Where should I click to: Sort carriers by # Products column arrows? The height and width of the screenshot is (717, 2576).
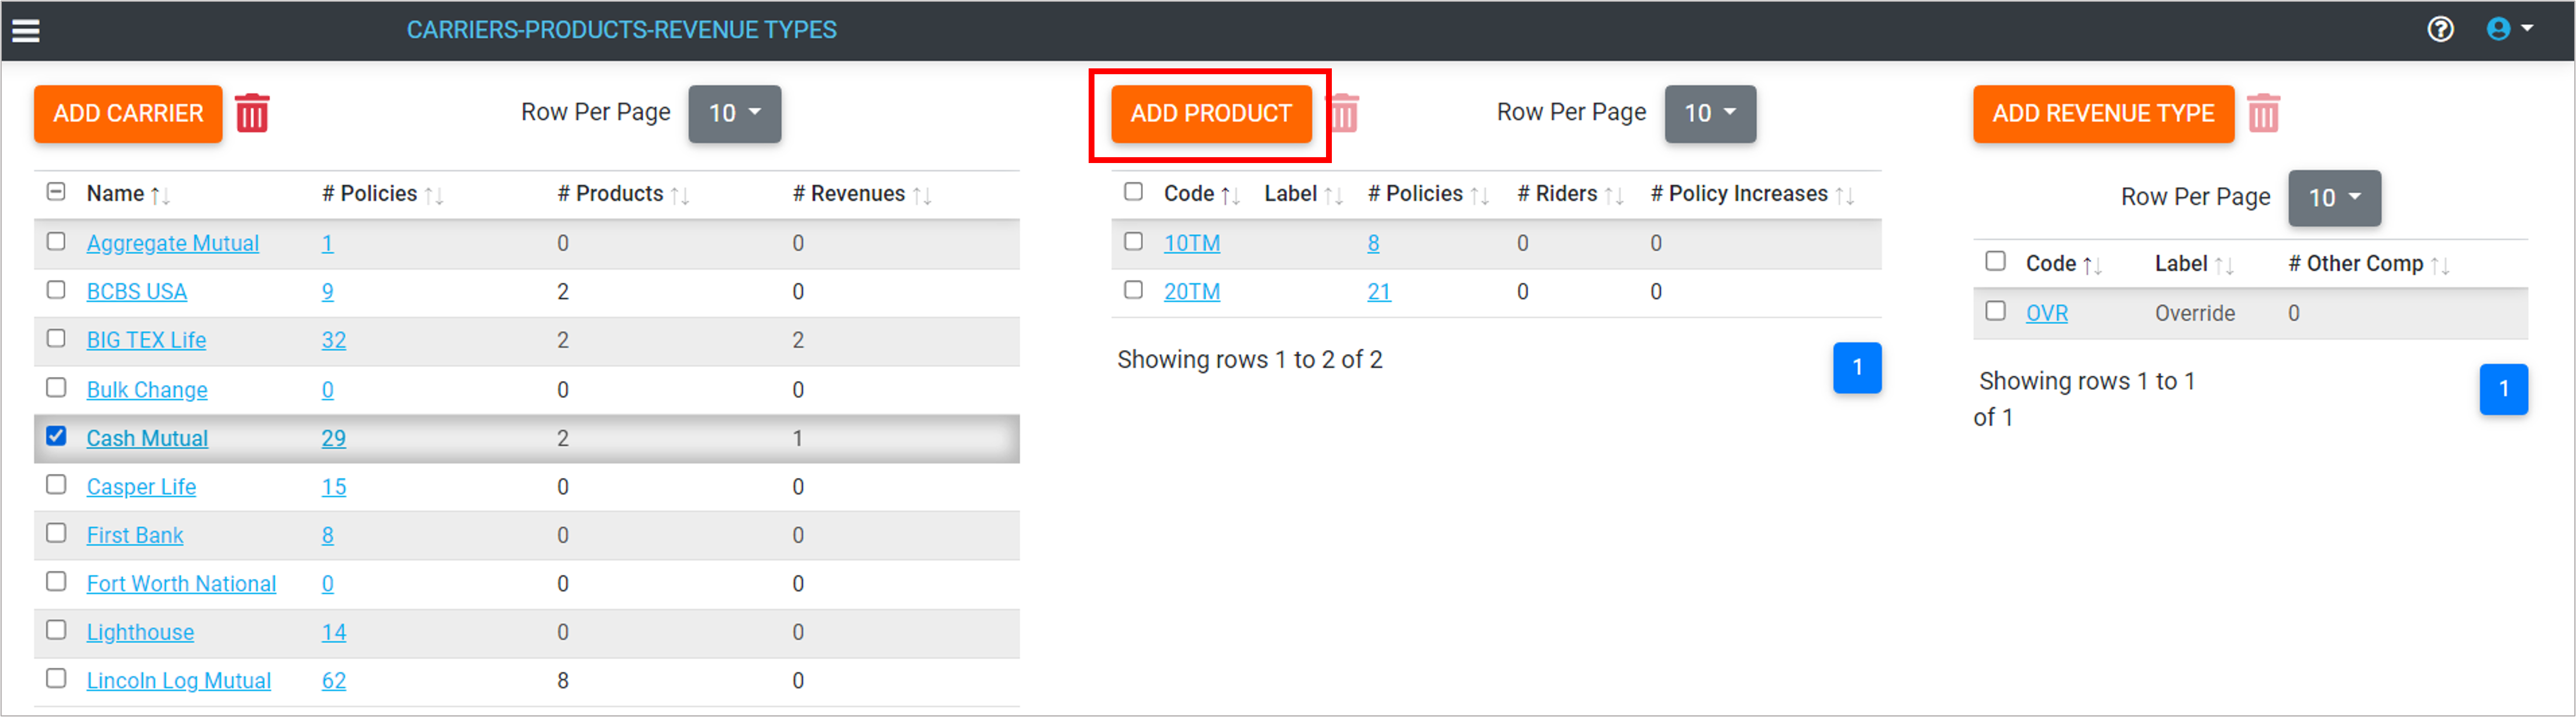click(680, 195)
